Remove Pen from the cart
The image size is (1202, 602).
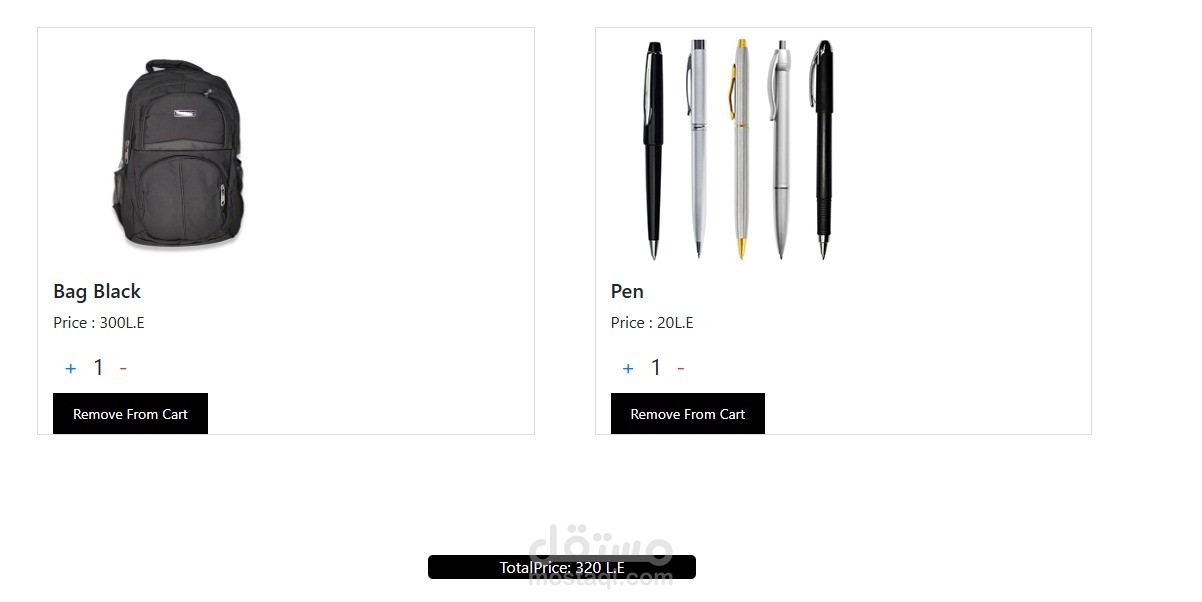tap(688, 414)
